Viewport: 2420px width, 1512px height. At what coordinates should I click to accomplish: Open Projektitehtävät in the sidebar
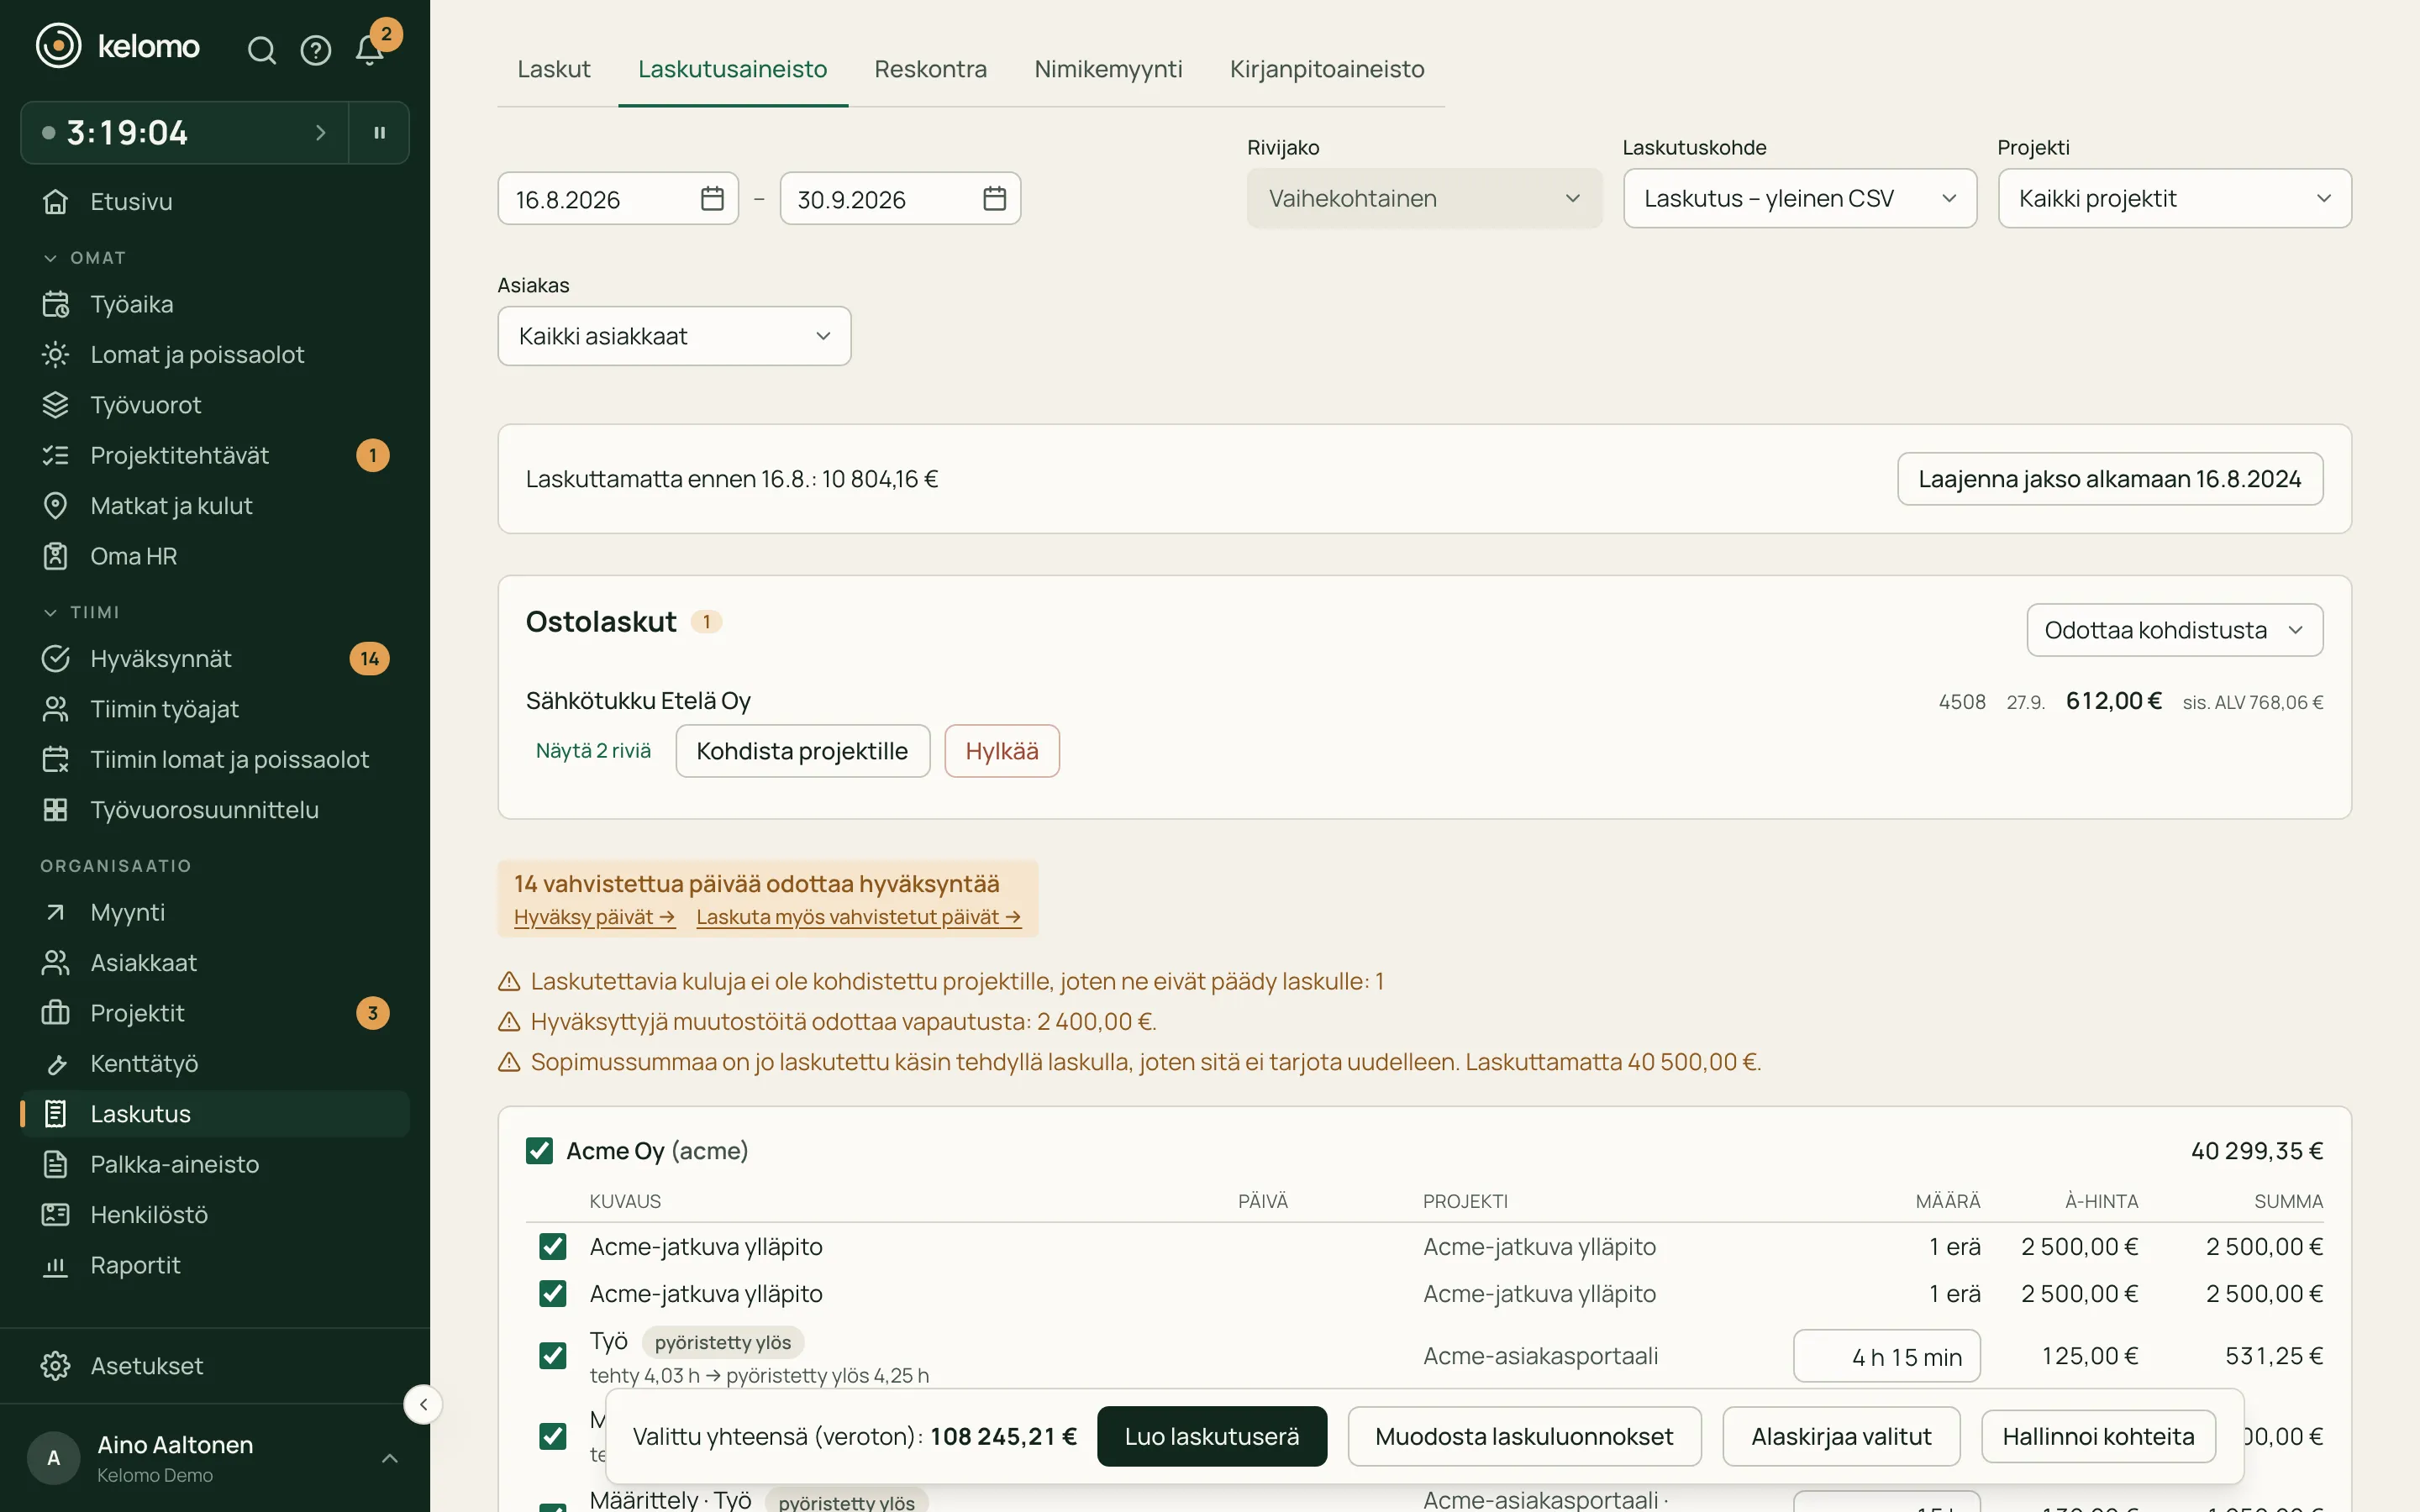pos(215,455)
